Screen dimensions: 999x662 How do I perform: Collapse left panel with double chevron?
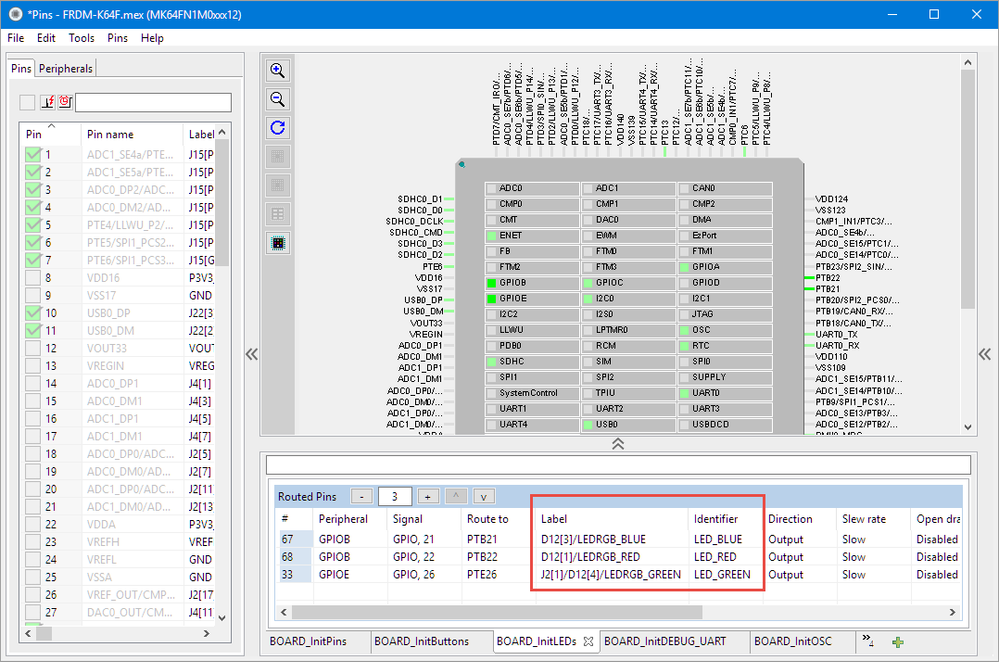coord(252,354)
